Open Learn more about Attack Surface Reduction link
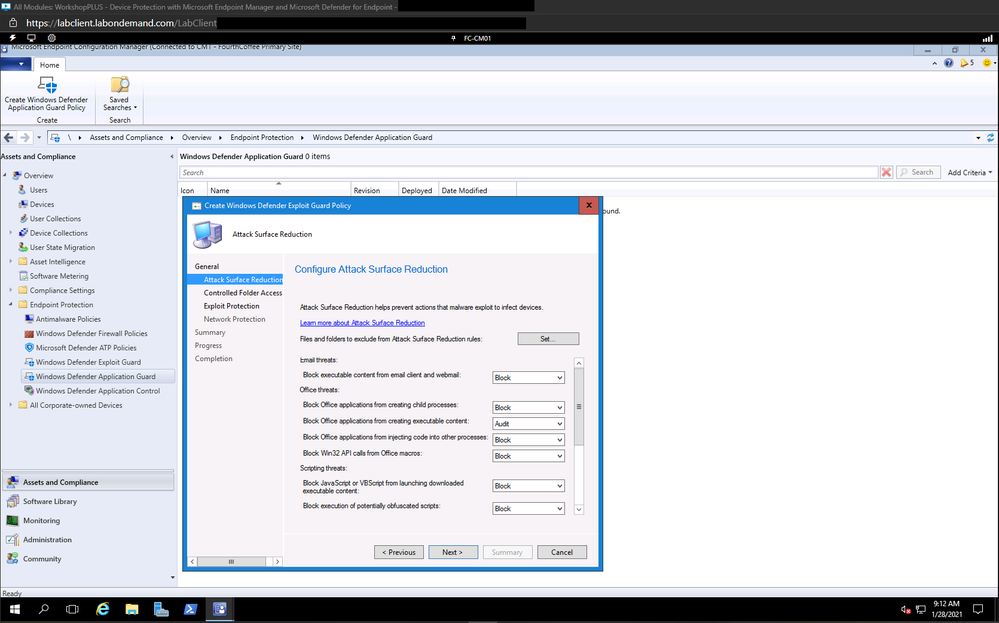 pos(362,323)
